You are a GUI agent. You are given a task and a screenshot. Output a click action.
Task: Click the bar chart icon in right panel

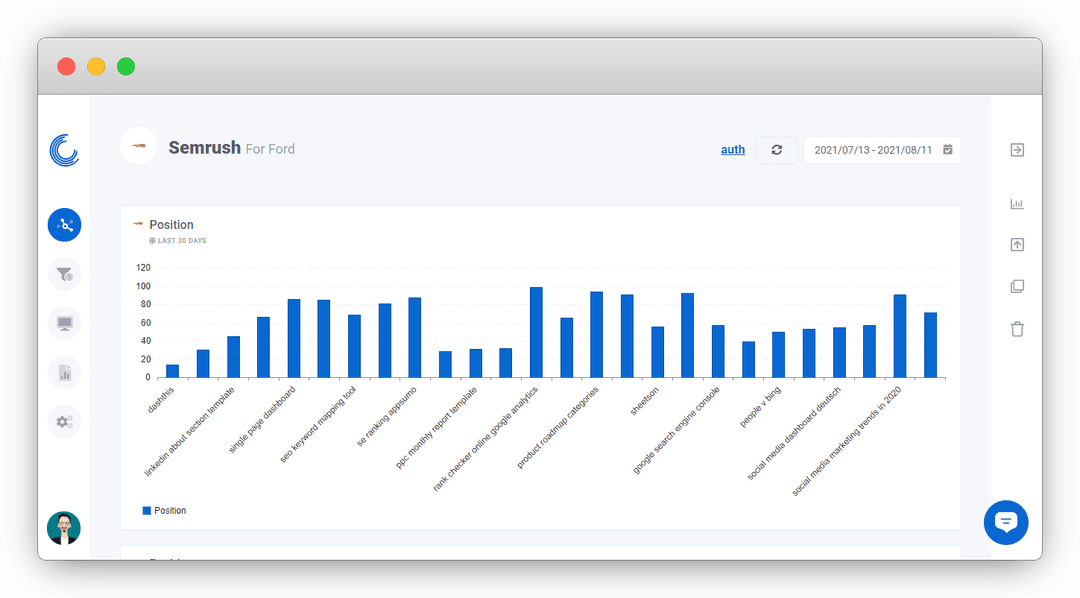click(x=1017, y=204)
